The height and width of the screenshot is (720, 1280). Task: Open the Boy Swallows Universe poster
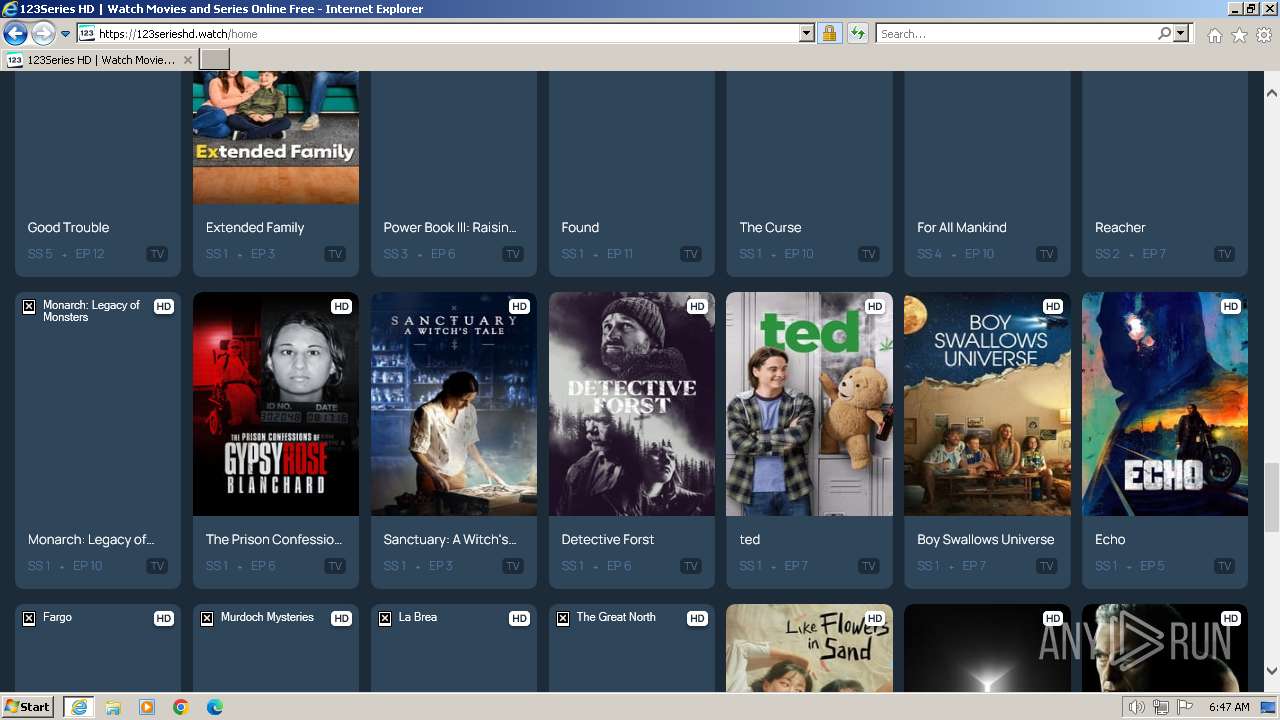click(x=987, y=404)
